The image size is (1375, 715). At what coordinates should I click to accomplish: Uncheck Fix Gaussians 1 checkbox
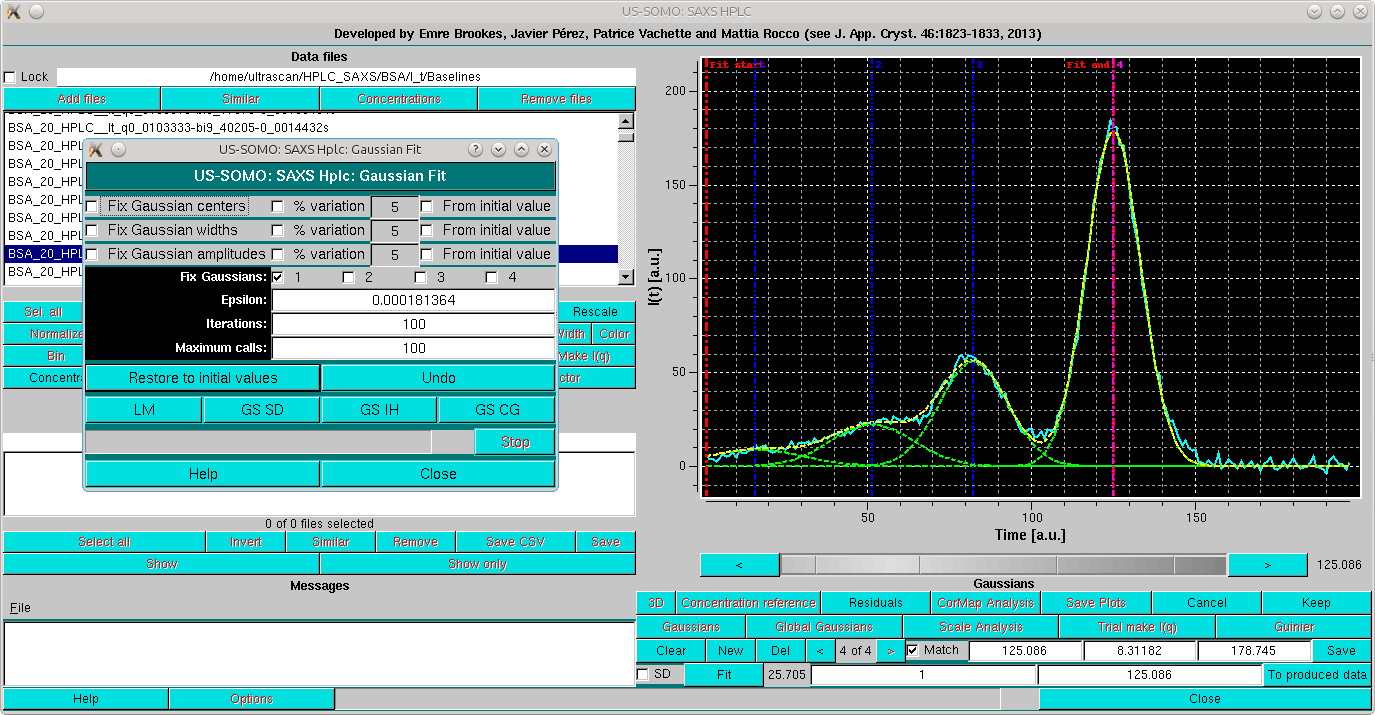click(x=278, y=277)
